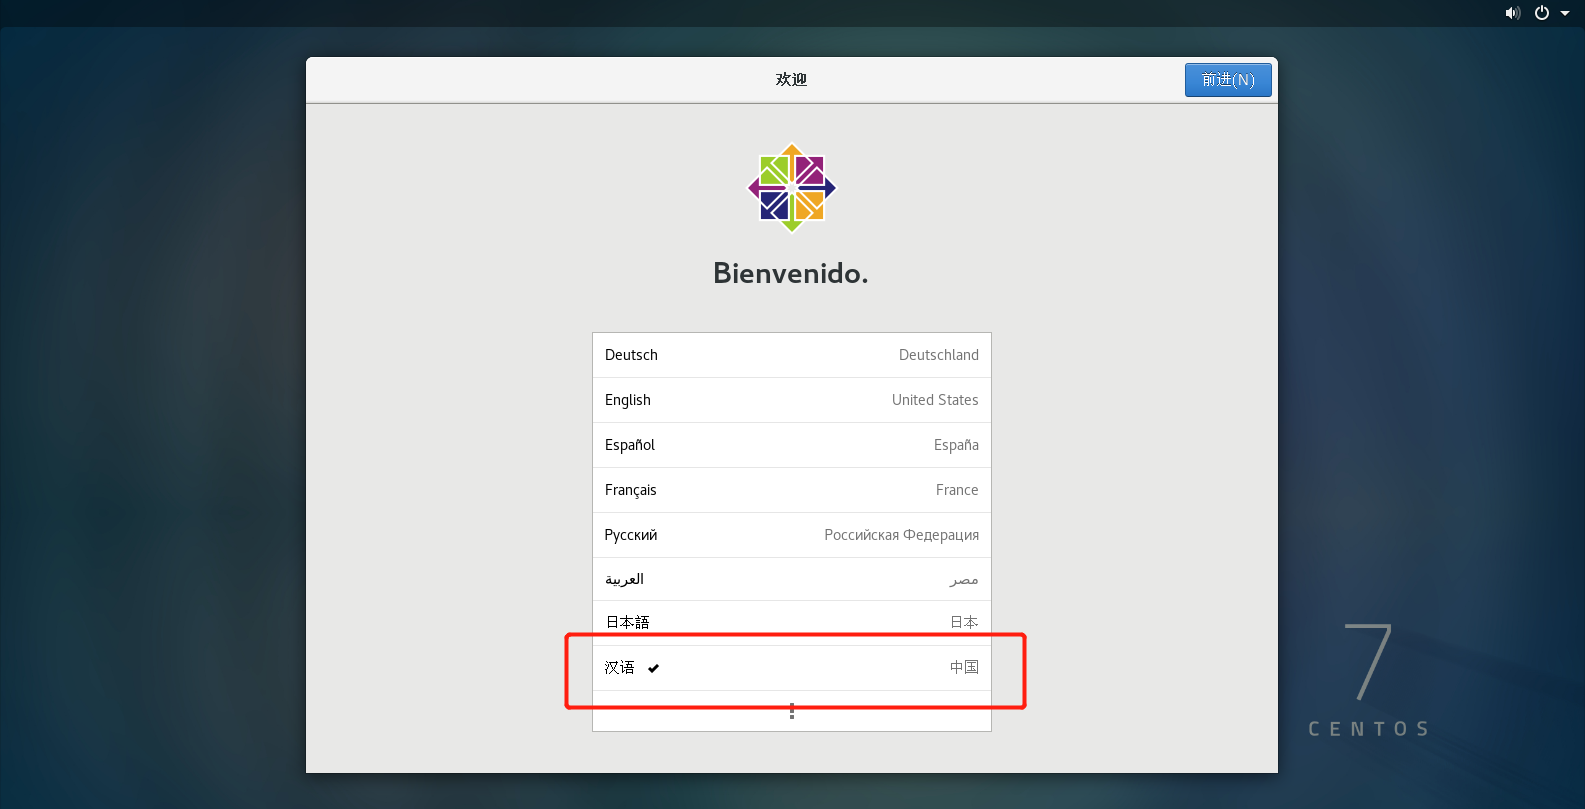Viewport: 1585px width, 809px height.
Task: Choose 日本語 Japanese language row
Action: coord(792,623)
